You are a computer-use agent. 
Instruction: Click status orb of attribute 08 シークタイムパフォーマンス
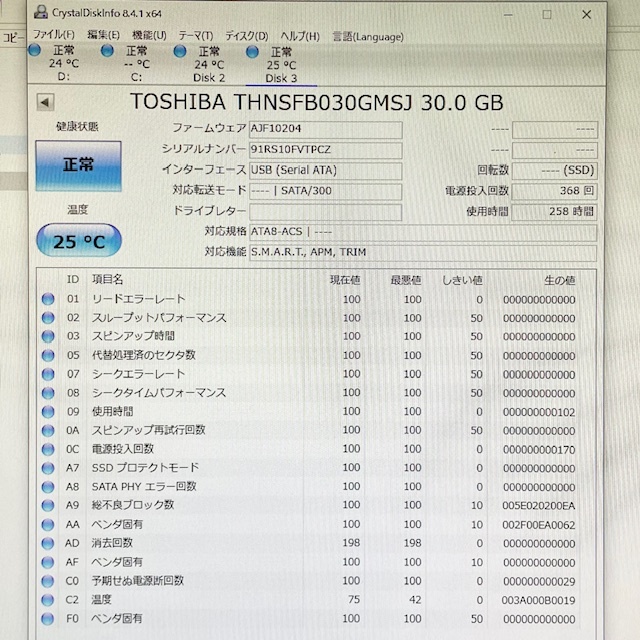48,393
